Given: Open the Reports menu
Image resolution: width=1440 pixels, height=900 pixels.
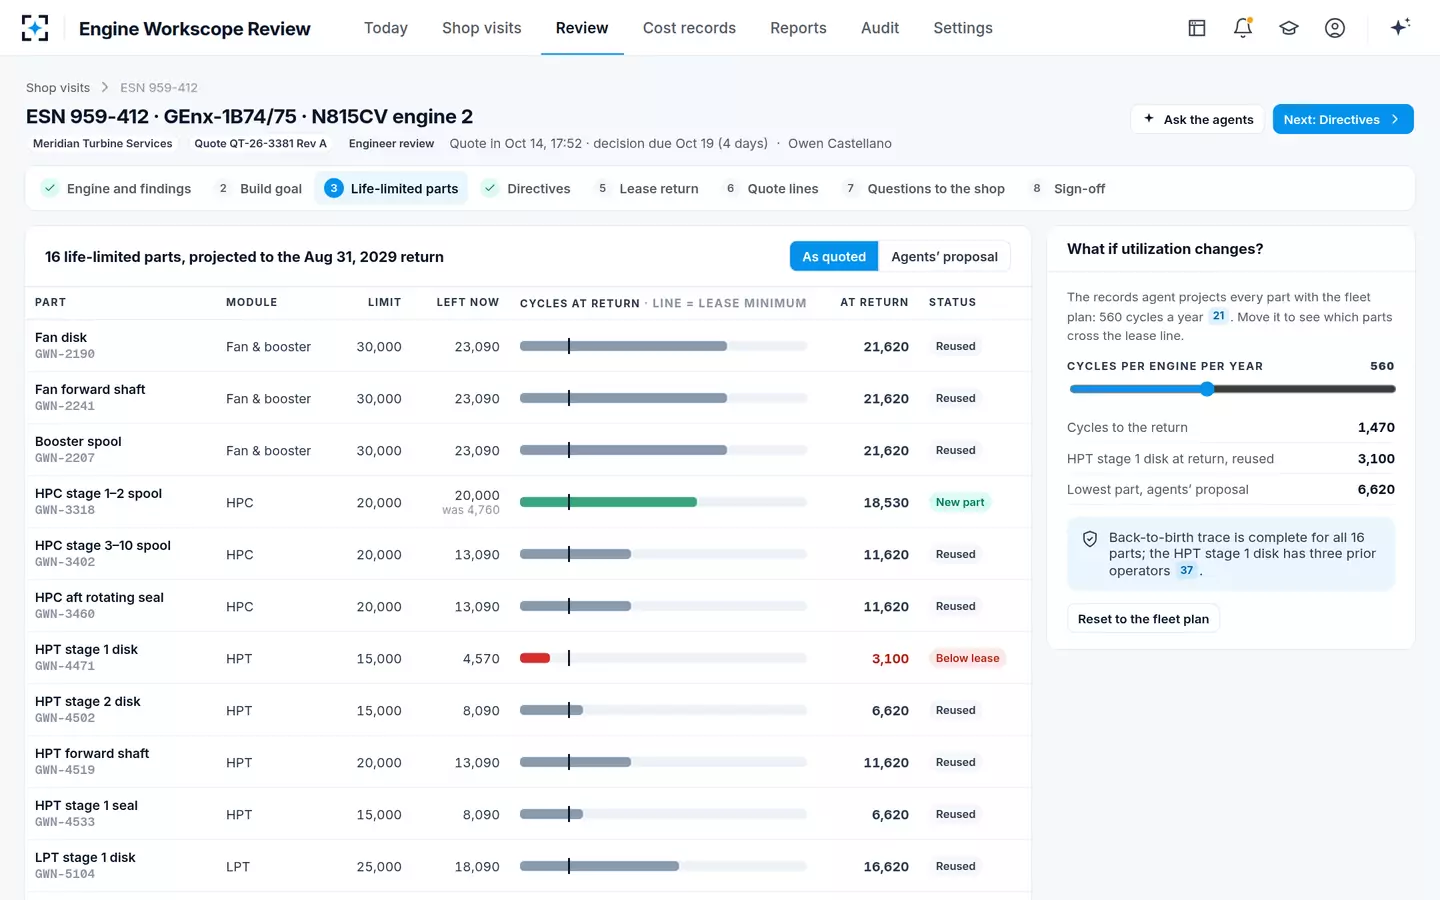Looking at the screenshot, I should pos(798,28).
